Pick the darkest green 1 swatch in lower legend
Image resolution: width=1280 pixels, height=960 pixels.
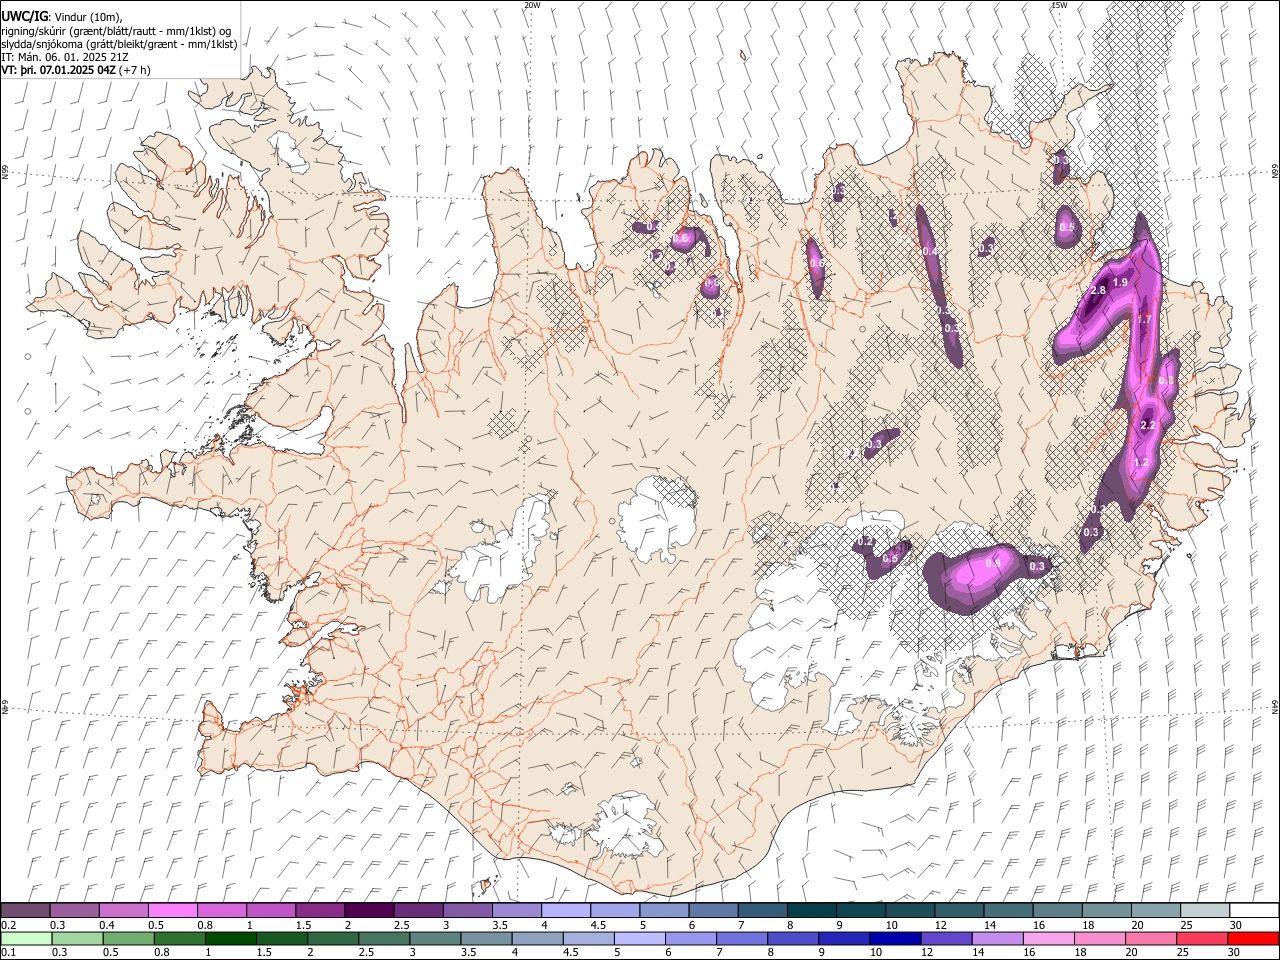(229, 939)
